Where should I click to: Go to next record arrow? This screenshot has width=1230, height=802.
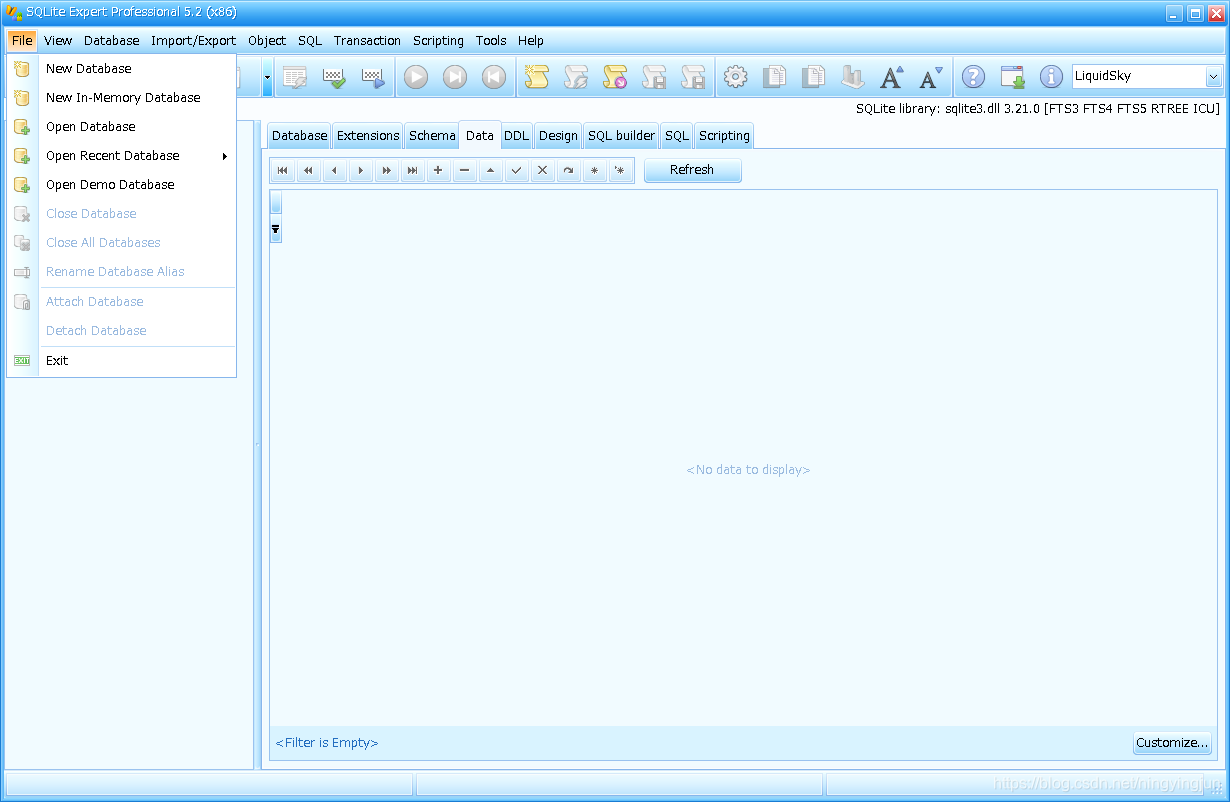361,171
